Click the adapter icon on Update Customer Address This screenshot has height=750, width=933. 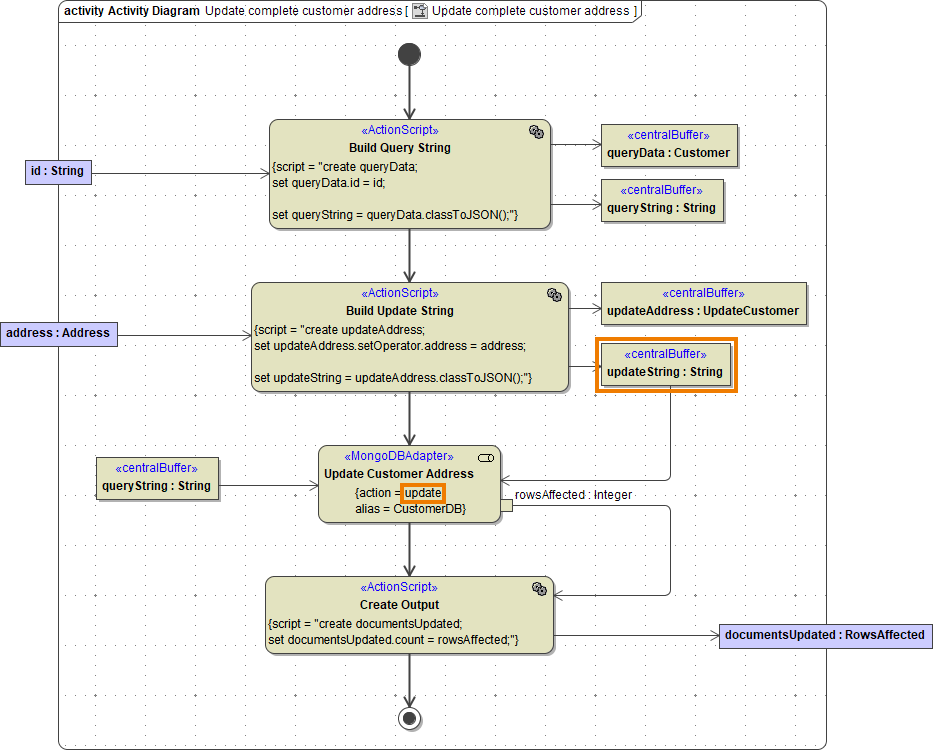click(x=486, y=457)
